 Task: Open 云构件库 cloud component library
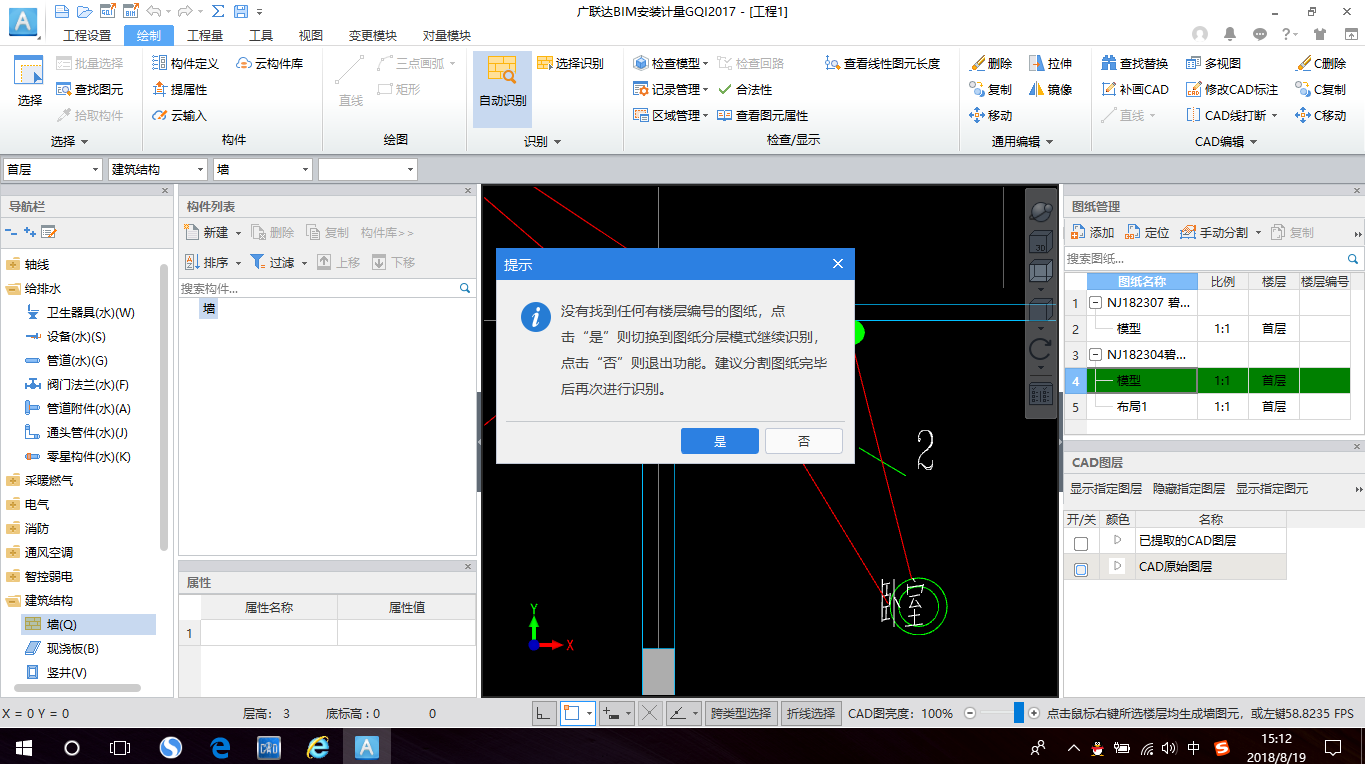pyautogui.click(x=270, y=63)
